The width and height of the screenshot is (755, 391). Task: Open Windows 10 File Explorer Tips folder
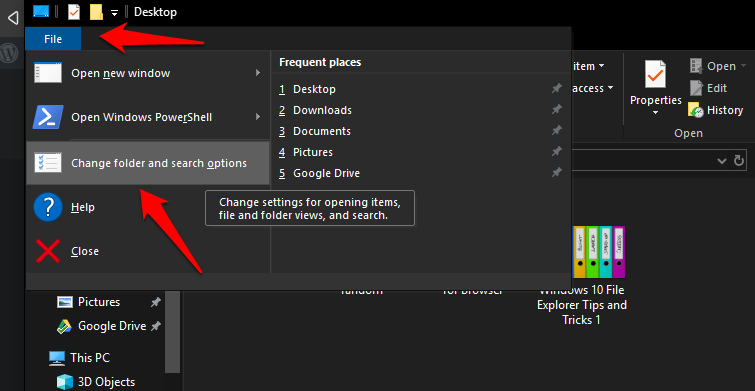pyautogui.click(x=582, y=274)
